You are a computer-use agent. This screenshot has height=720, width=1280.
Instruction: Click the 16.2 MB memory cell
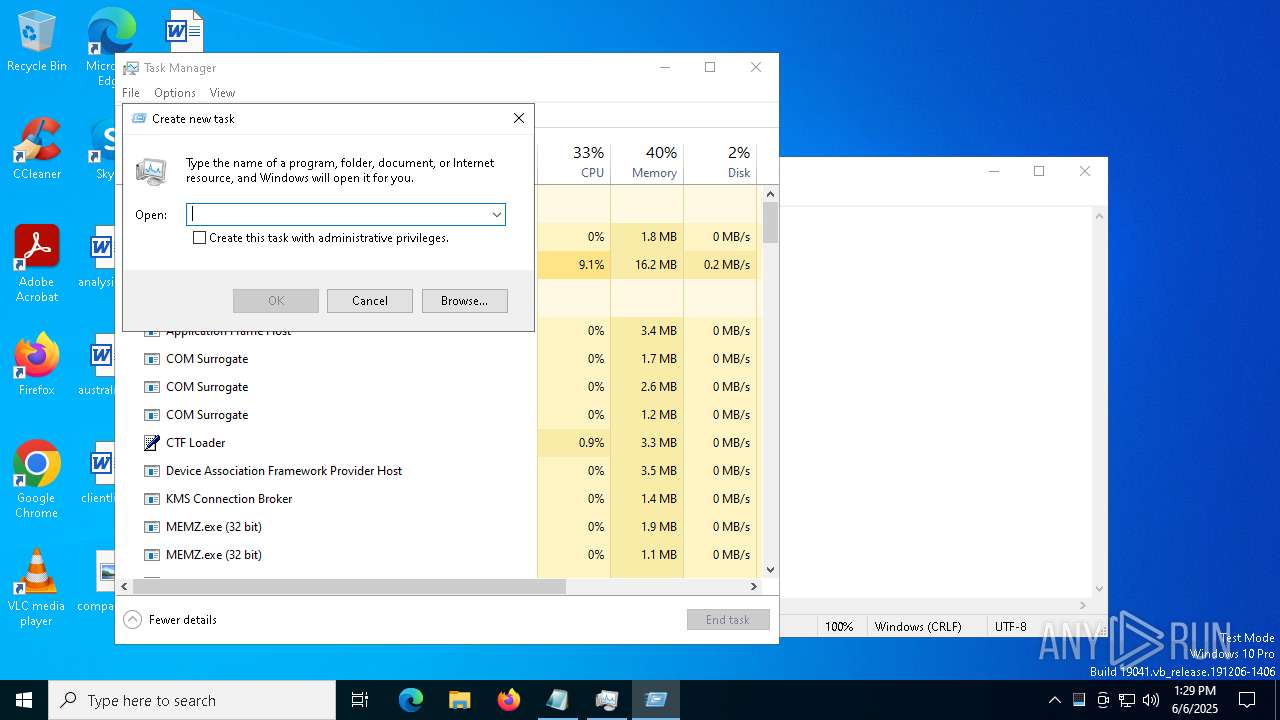[x=647, y=265]
